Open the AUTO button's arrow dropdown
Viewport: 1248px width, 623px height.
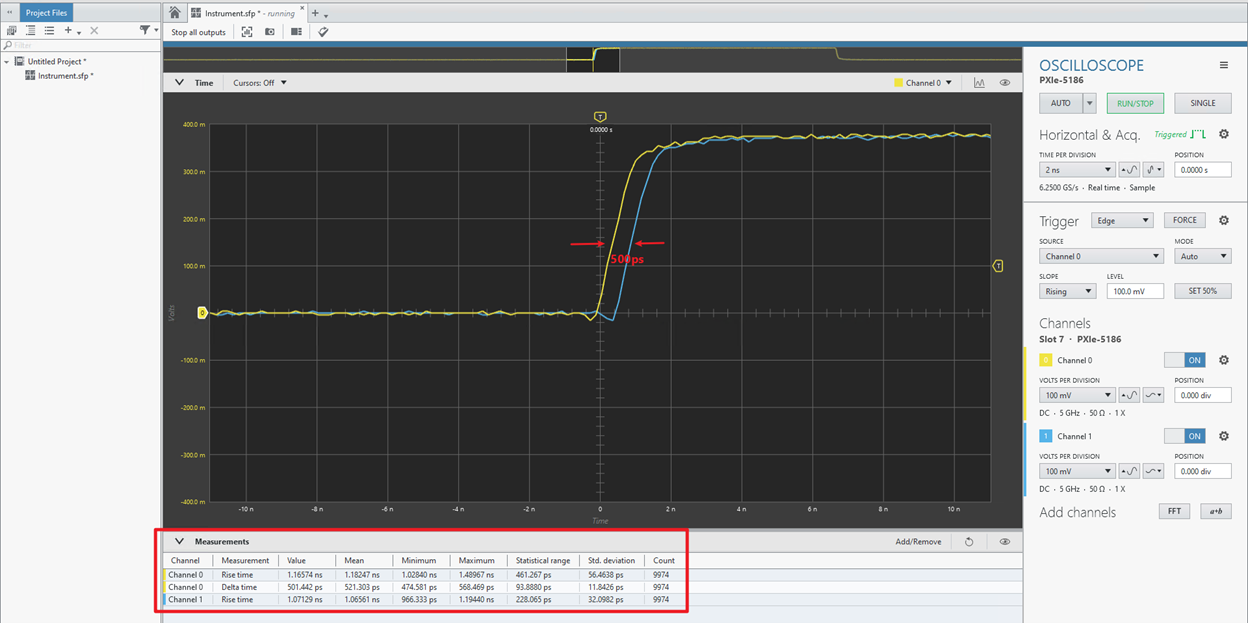pyautogui.click(x=1090, y=103)
